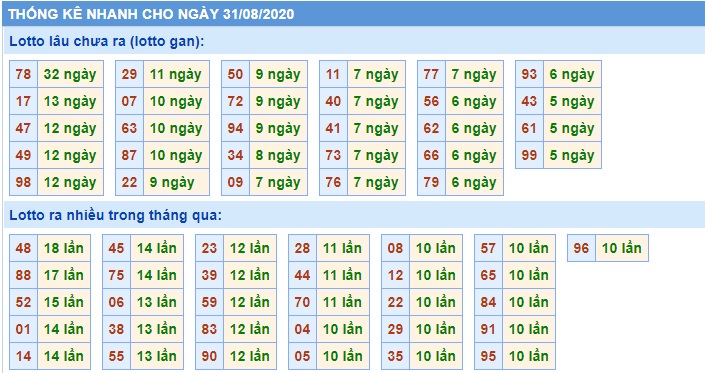
Task: Select lotto number 99
Action: coord(530,155)
